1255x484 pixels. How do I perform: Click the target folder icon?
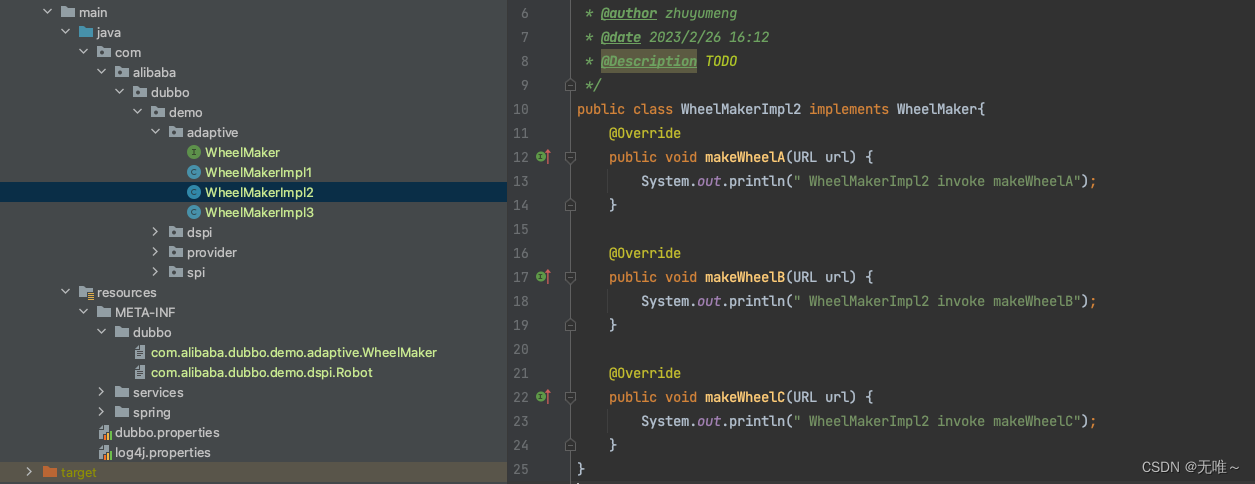pyautogui.click(x=50, y=472)
